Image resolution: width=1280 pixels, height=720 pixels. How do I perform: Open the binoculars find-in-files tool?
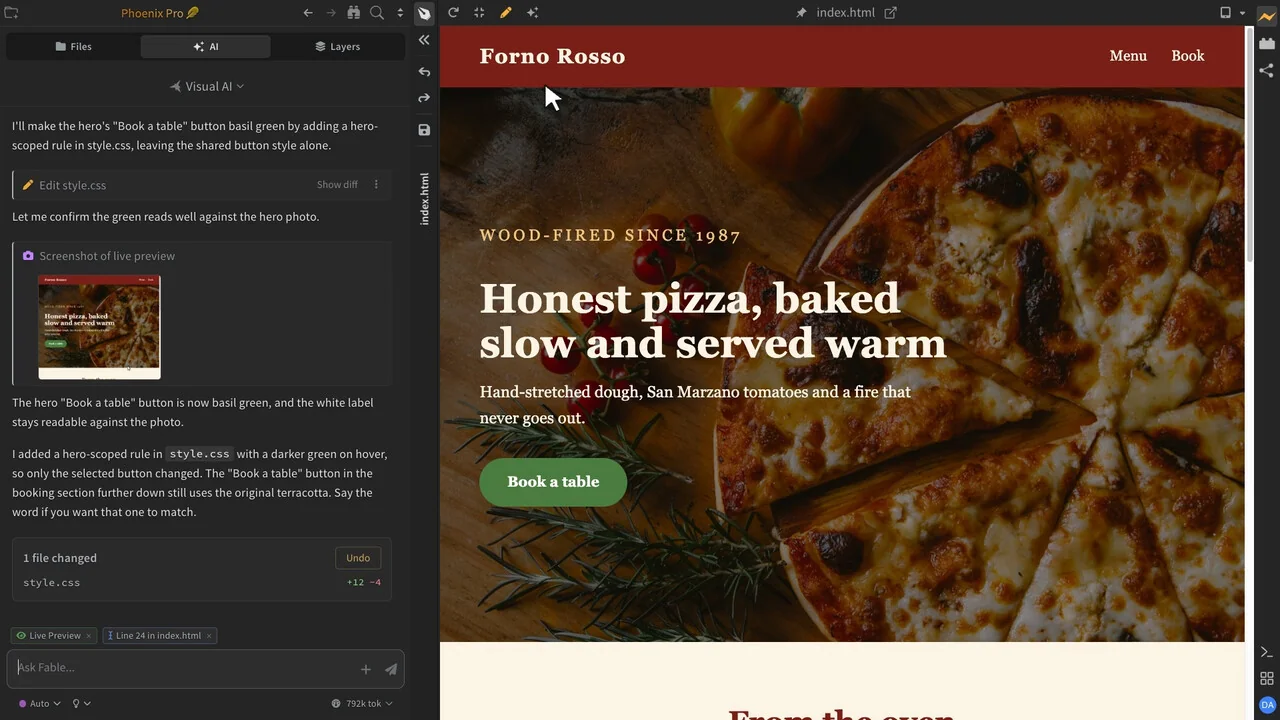[353, 13]
